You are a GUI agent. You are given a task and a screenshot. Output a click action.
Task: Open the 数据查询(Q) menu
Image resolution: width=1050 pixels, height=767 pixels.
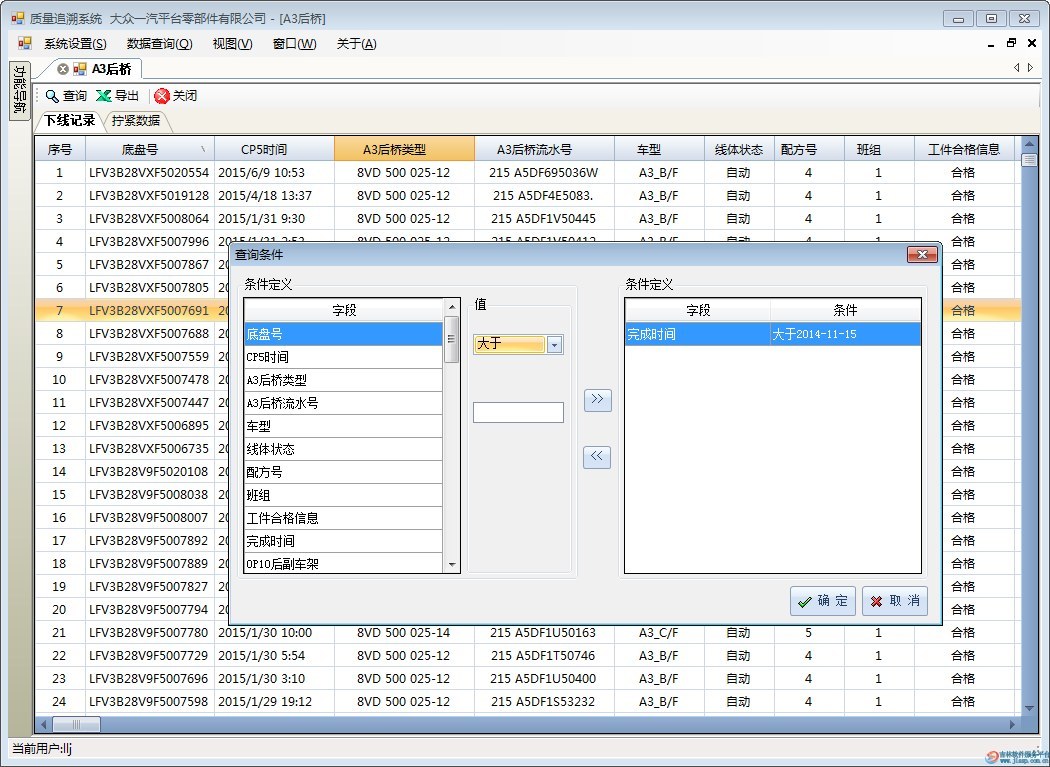pyautogui.click(x=159, y=44)
